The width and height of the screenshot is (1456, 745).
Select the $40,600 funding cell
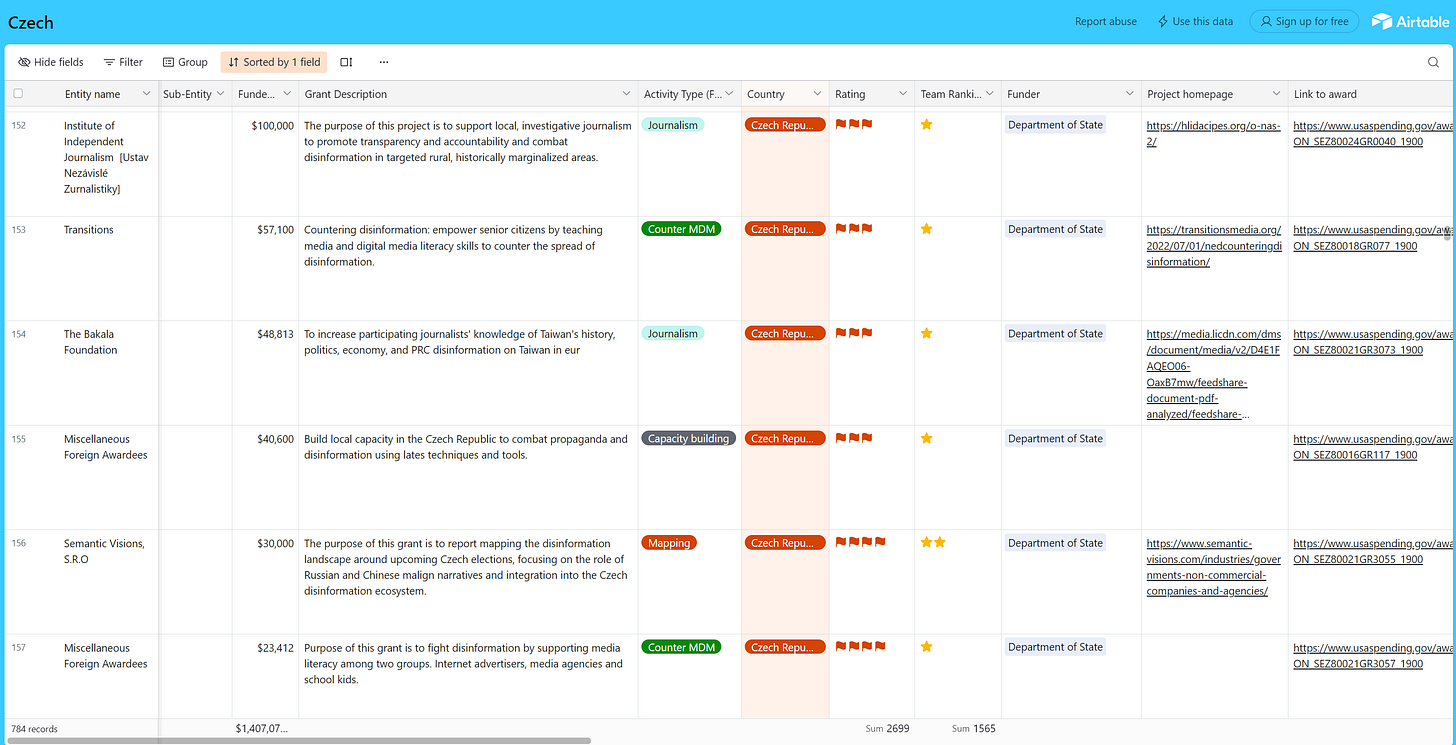pos(265,477)
